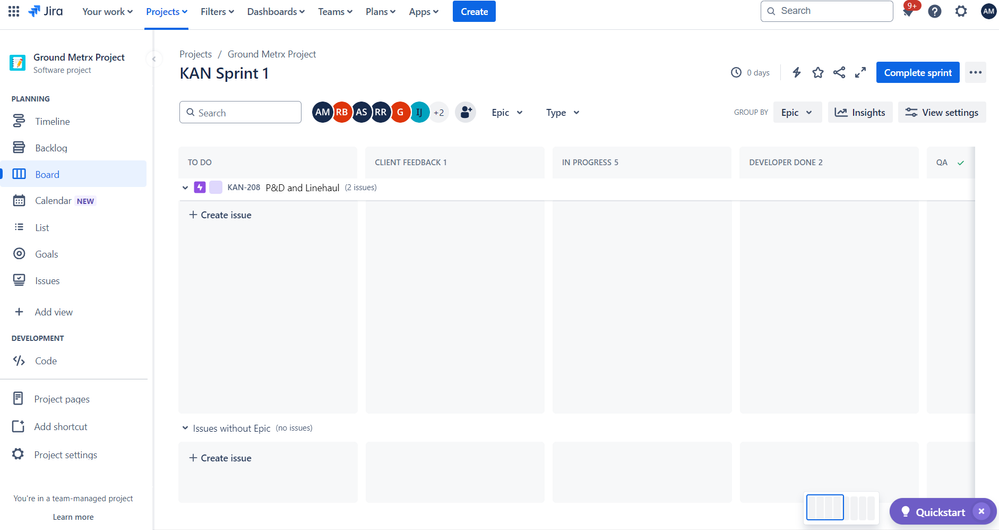Open Insights
Image resolution: width=999 pixels, height=530 pixels.
(860, 112)
